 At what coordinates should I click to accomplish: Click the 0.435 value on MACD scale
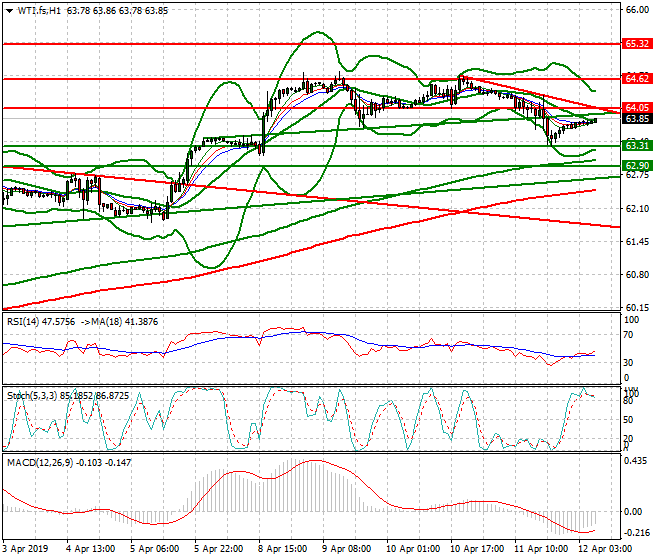pyautogui.click(x=637, y=460)
